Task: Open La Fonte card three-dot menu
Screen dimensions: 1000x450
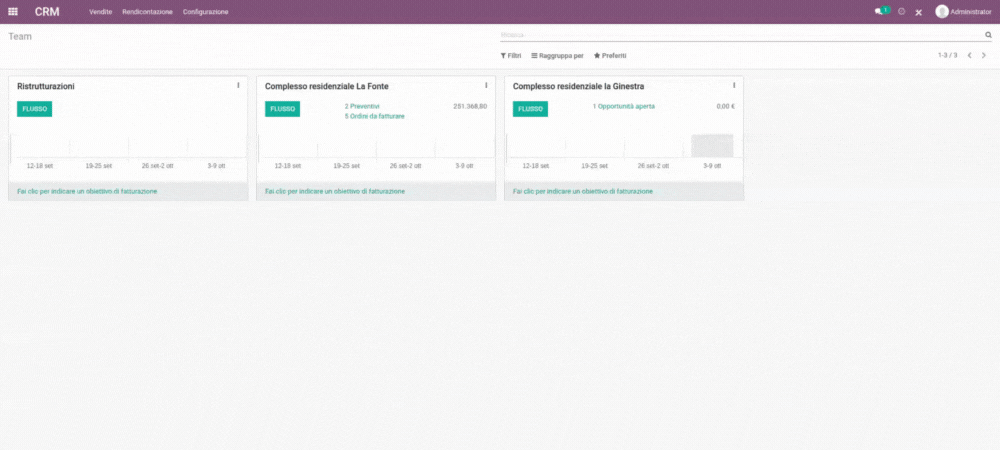Action: coord(486,86)
